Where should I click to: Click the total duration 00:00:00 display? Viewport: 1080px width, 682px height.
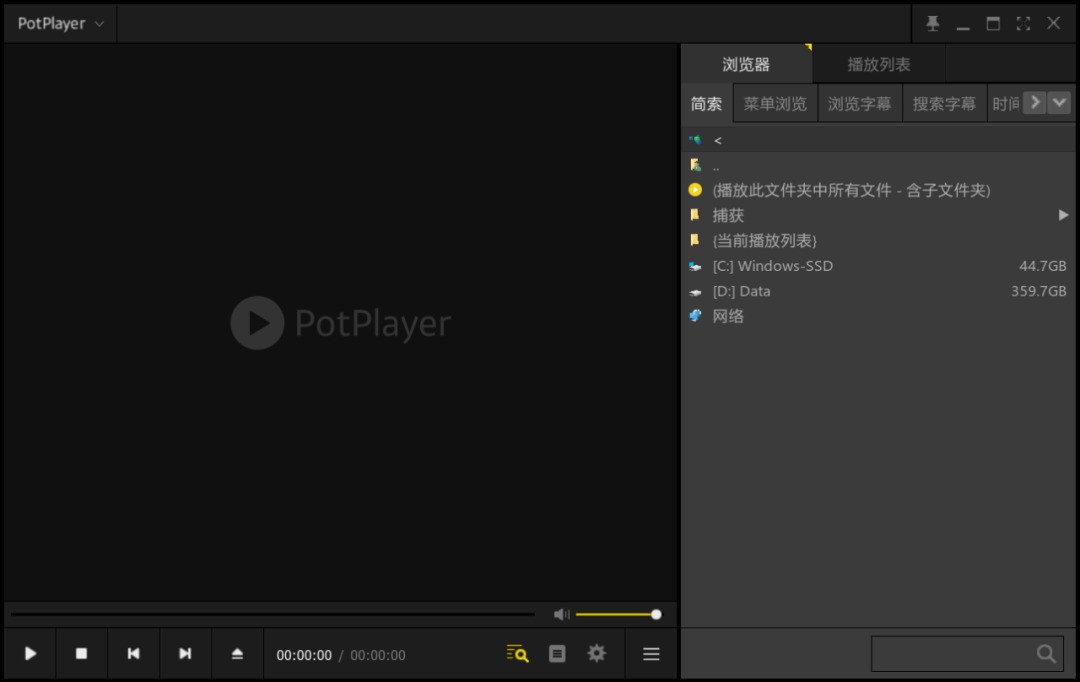click(377, 655)
